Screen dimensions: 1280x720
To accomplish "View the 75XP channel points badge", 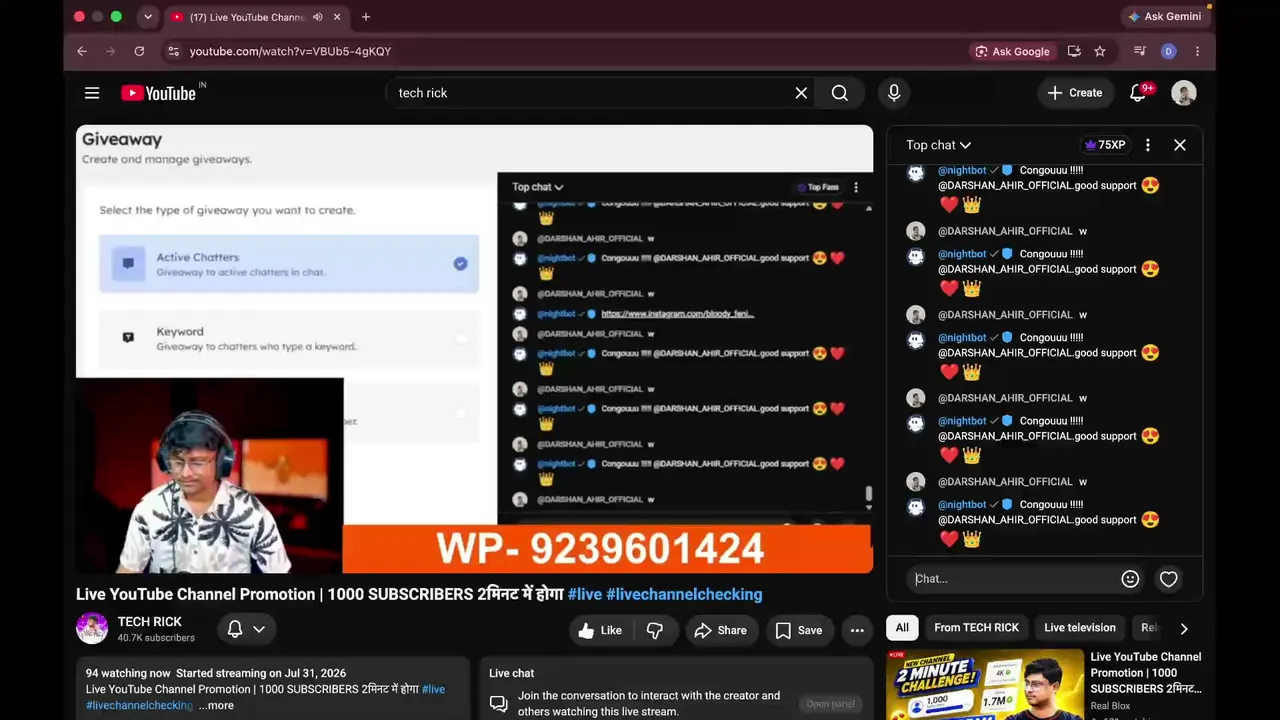I will pos(1104,145).
